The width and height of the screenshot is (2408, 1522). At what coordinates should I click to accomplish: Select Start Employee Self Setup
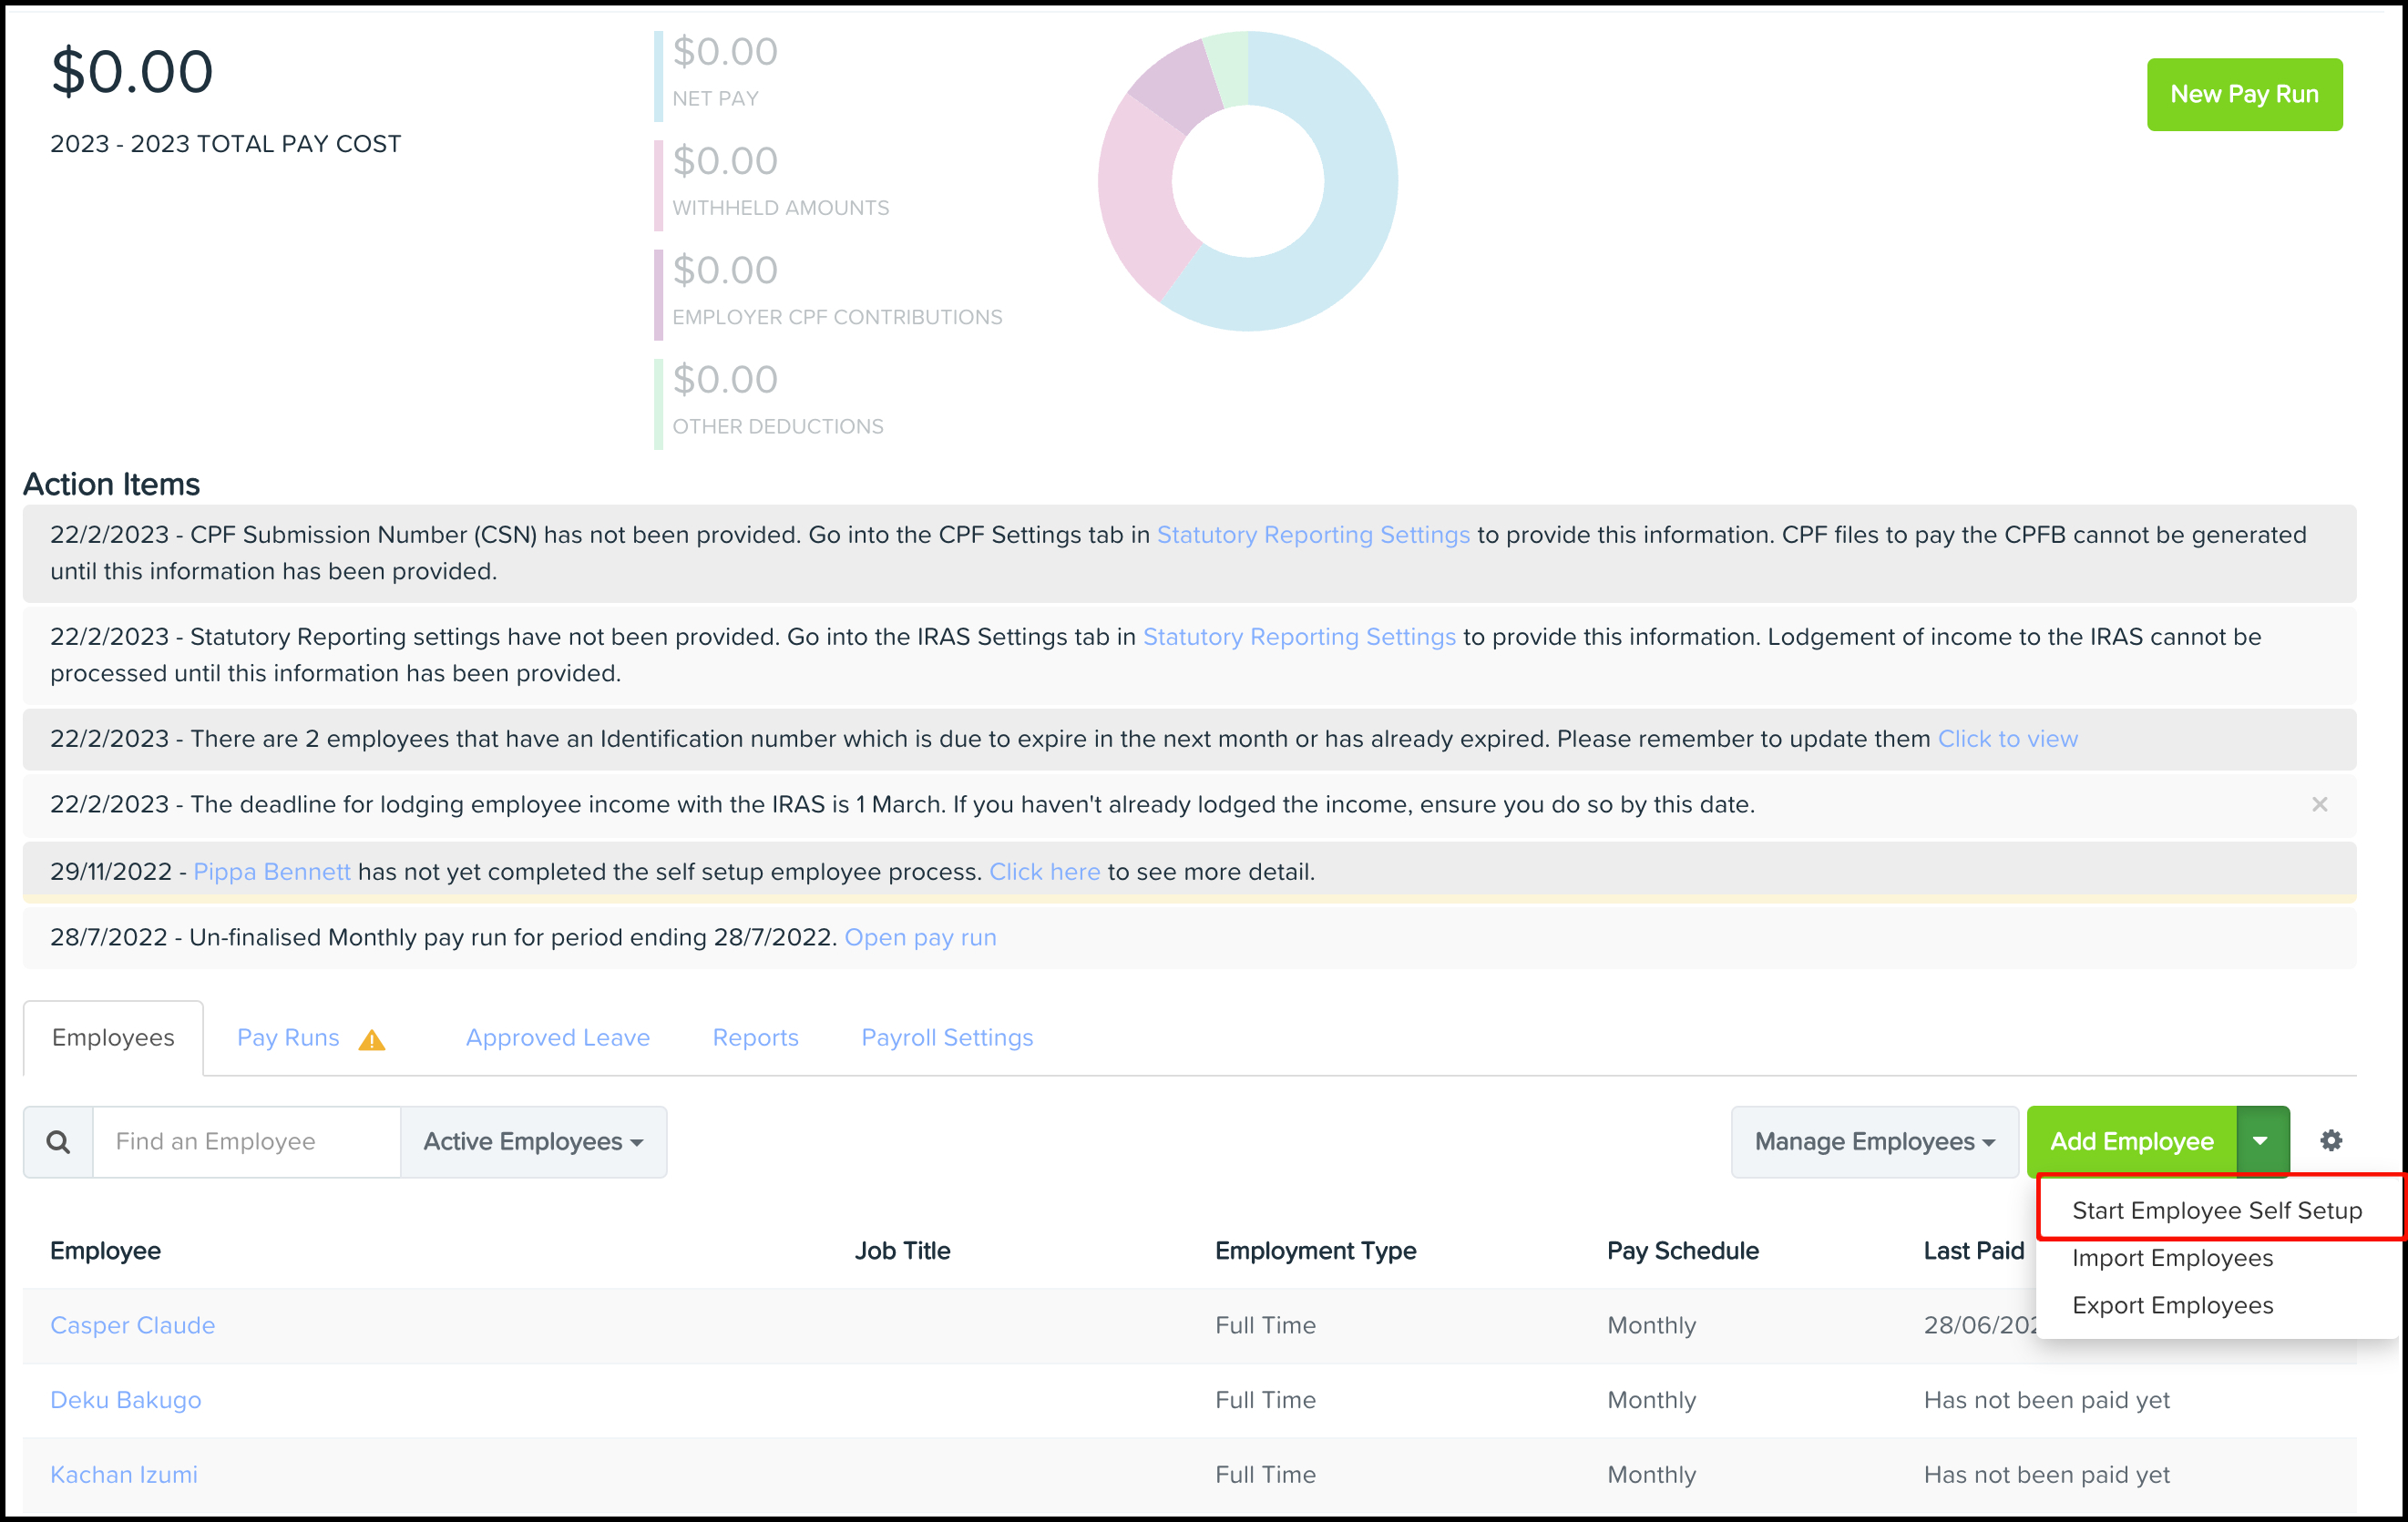pyautogui.click(x=2216, y=1210)
